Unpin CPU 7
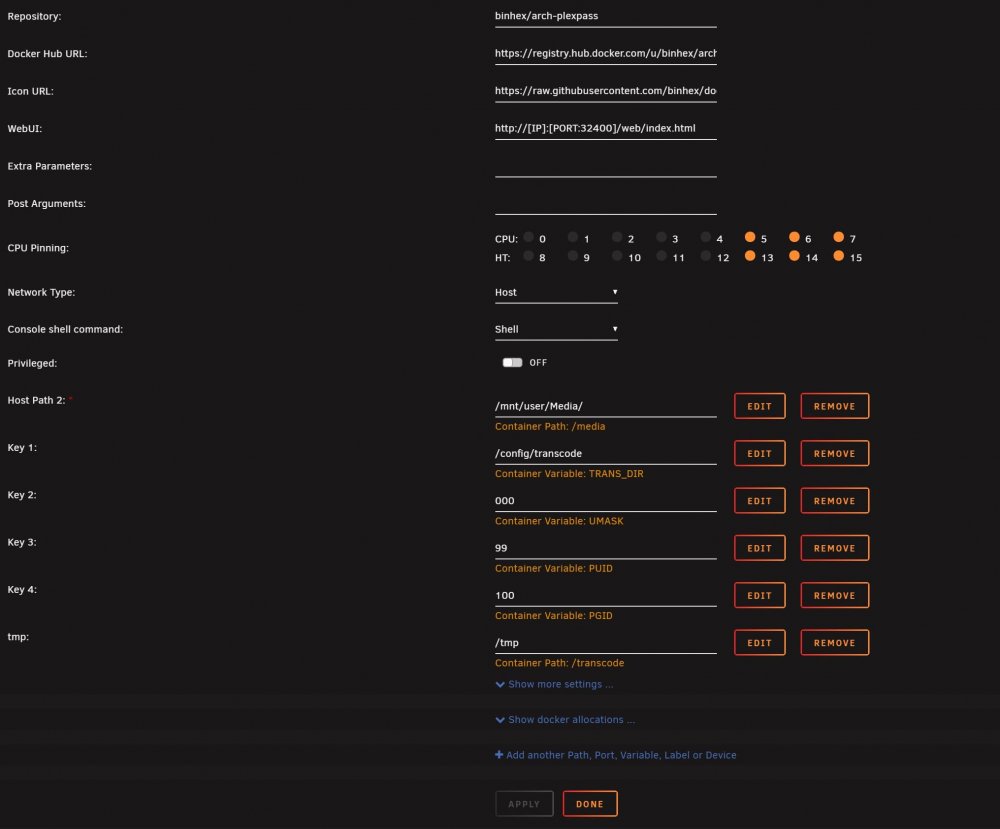The image size is (1000, 829). (x=839, y=237)
